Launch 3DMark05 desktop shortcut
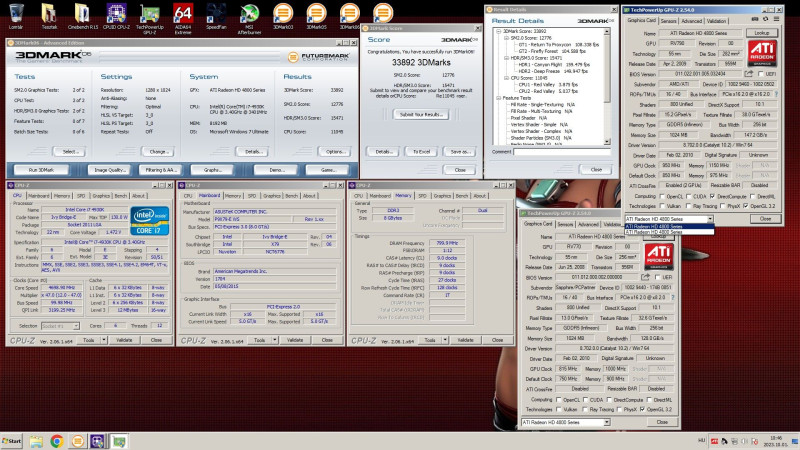 point(316,16)
